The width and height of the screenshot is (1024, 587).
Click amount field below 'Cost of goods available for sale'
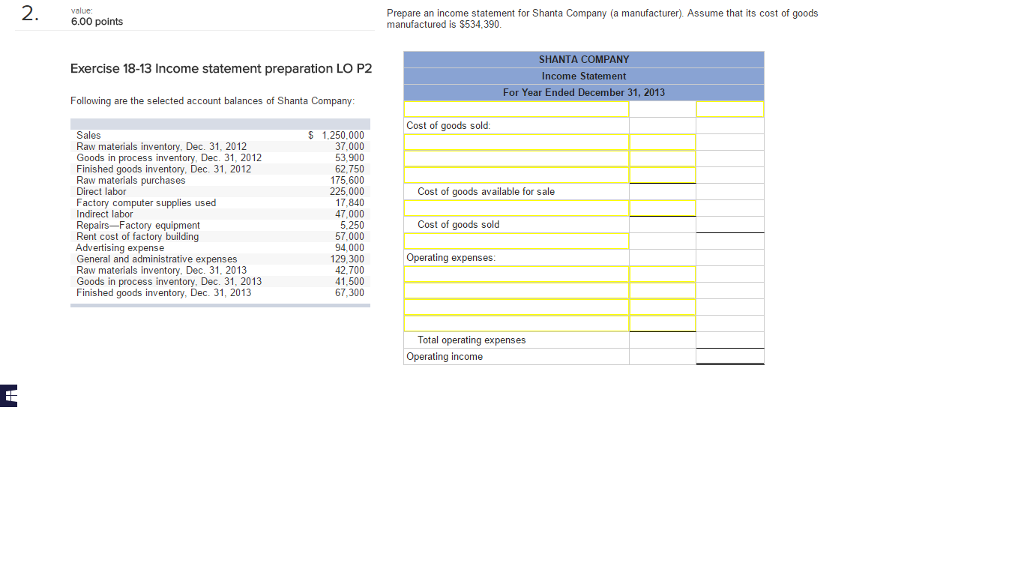point(662,208)
